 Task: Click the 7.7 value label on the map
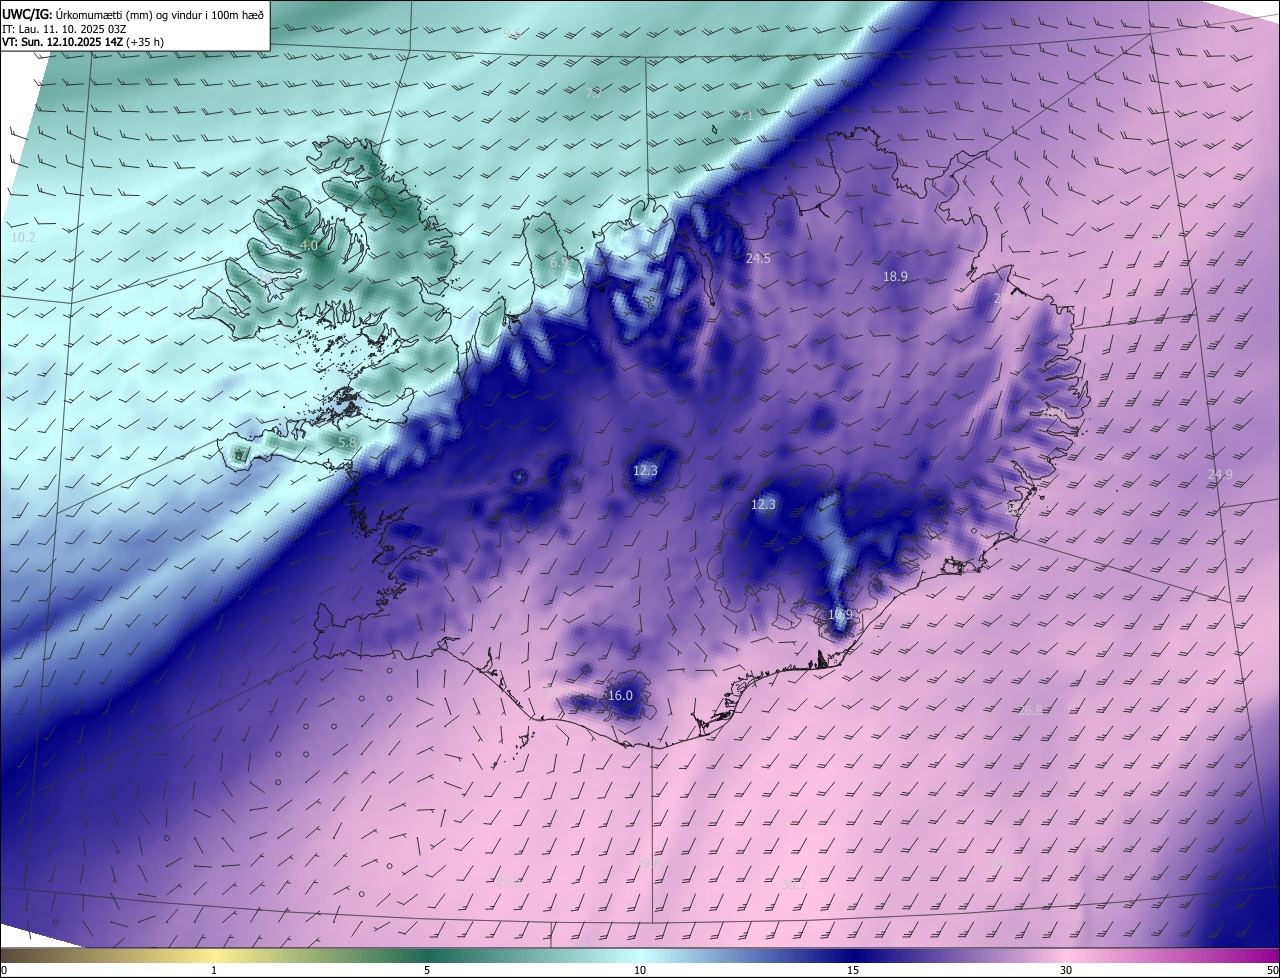pyautogui.click(x=594, y=93)
